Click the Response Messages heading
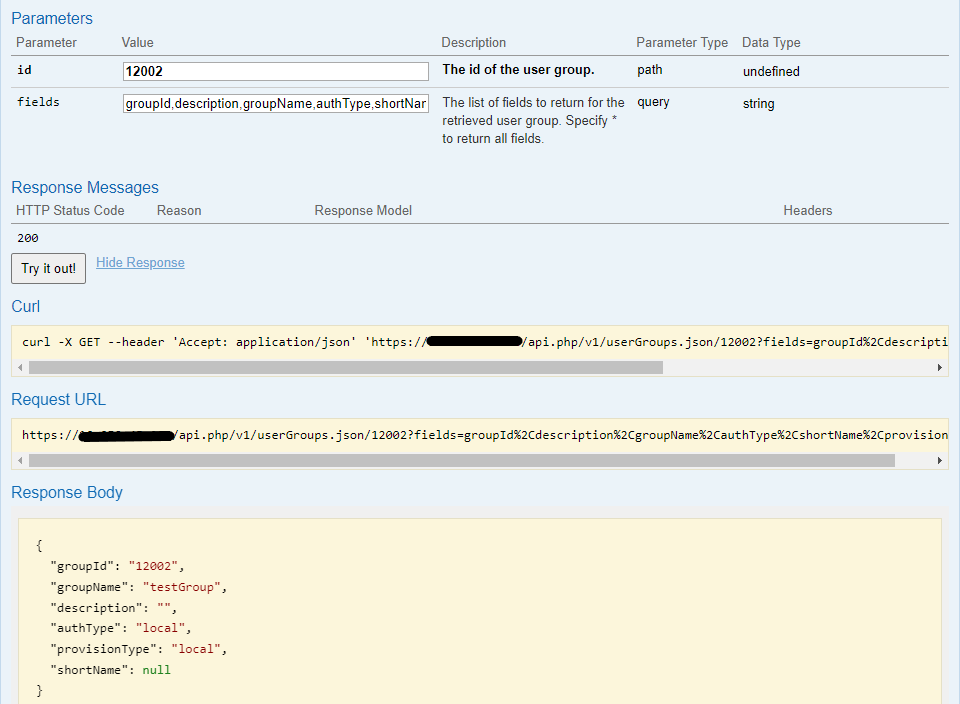This screenshot has width=960, height=704. 85,187
